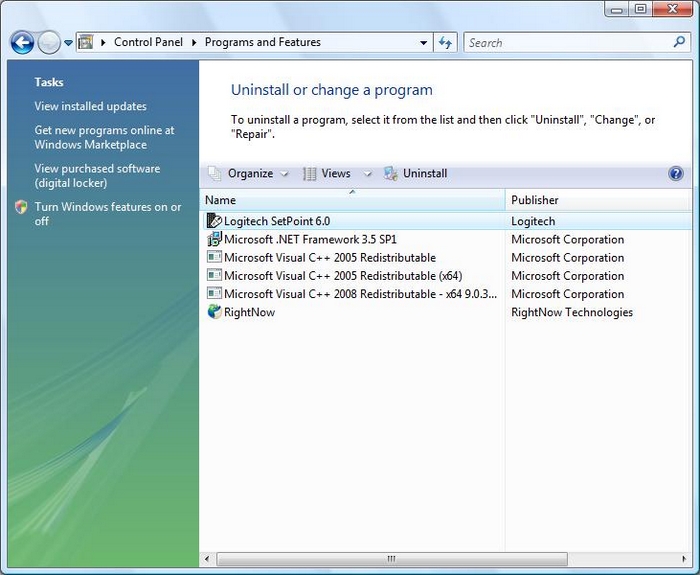
Task: Select Logitech SetPoint 6.0 row
Action: coord(447,221)
